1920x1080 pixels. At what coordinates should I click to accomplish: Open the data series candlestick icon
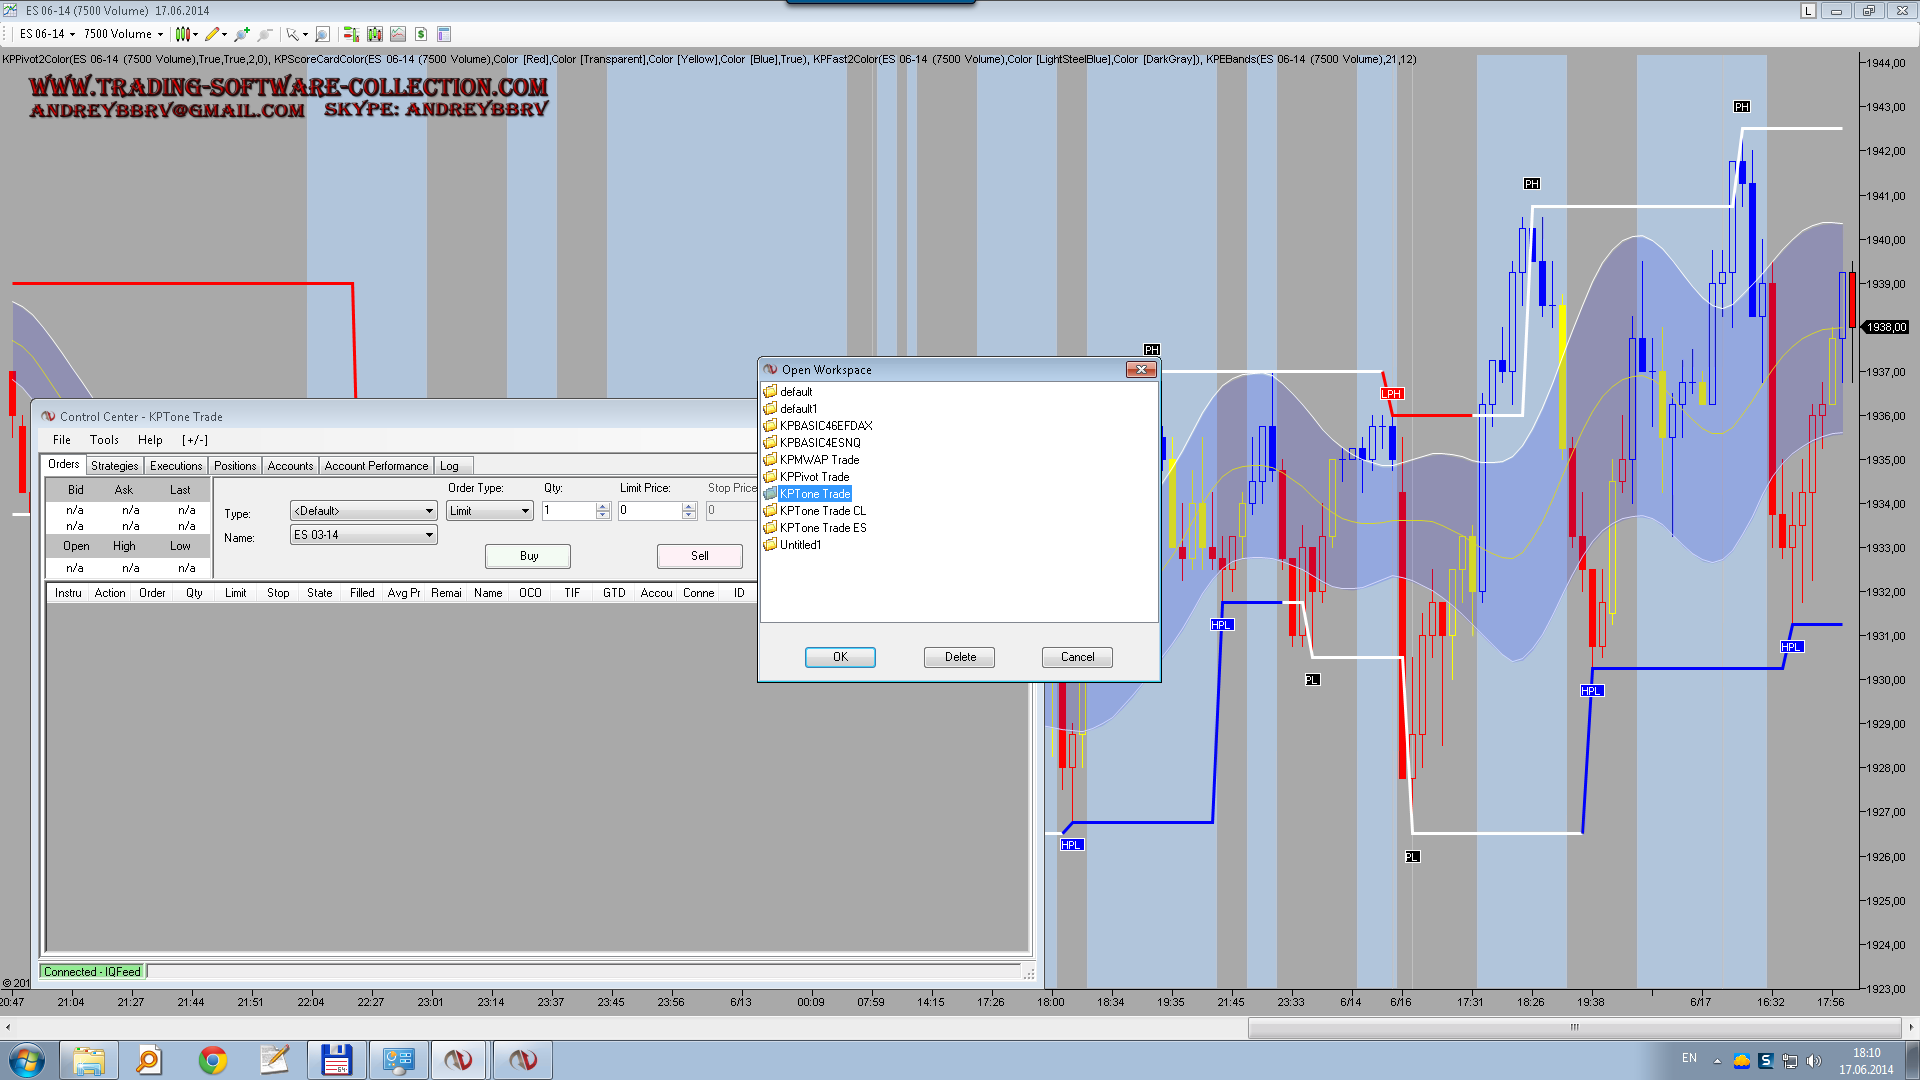coord(375,34)
